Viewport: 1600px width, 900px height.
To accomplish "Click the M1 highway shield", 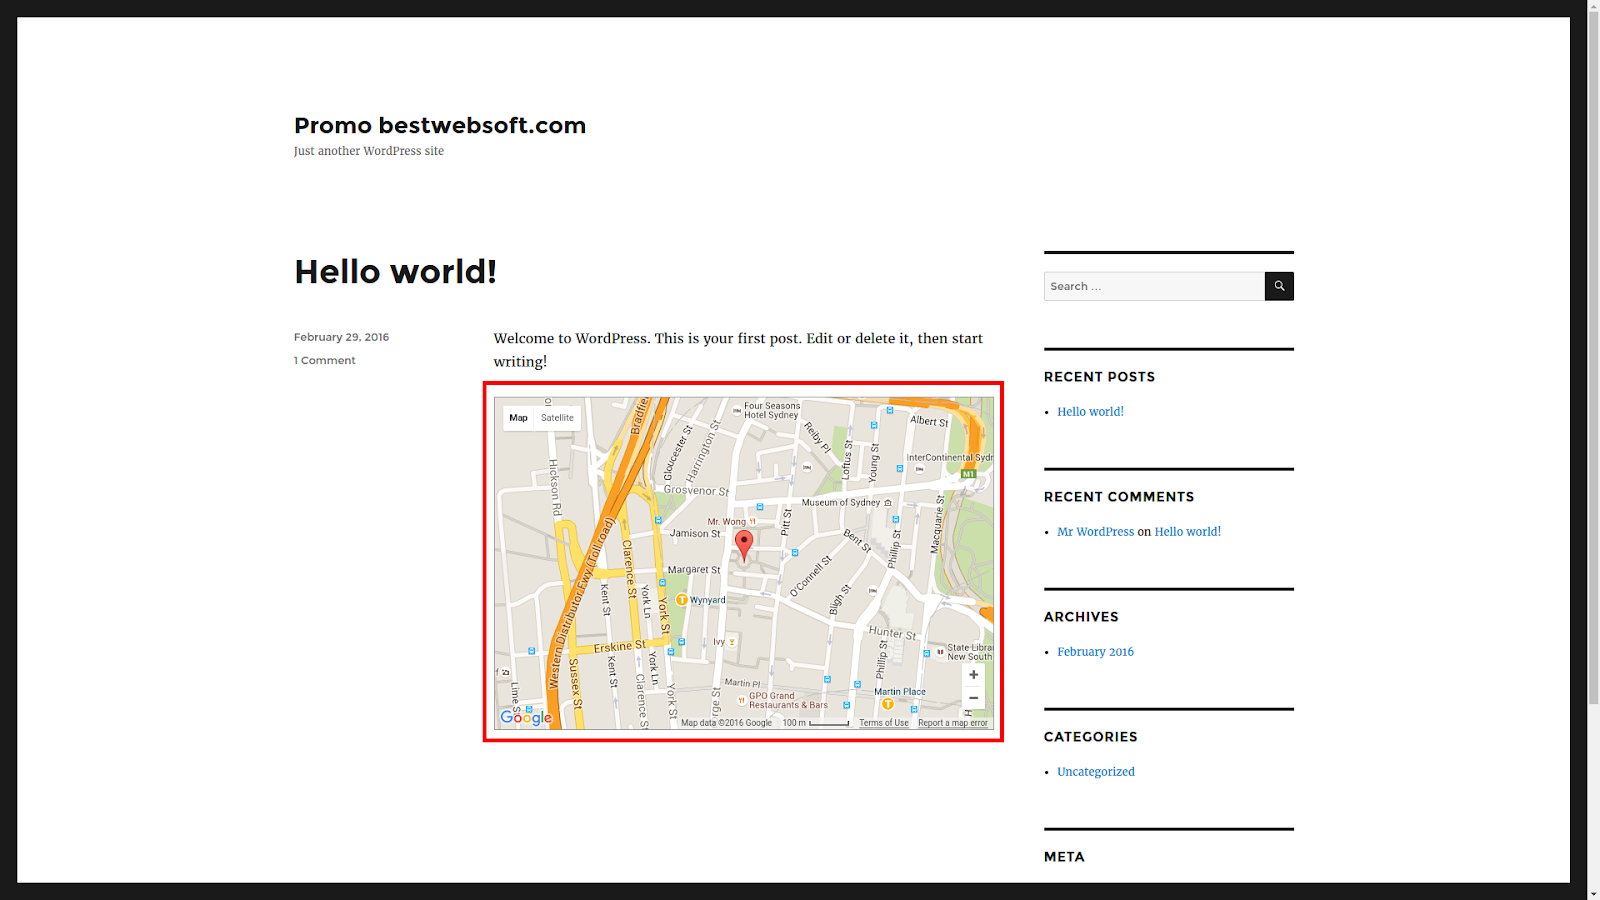I will coord(968,474).
